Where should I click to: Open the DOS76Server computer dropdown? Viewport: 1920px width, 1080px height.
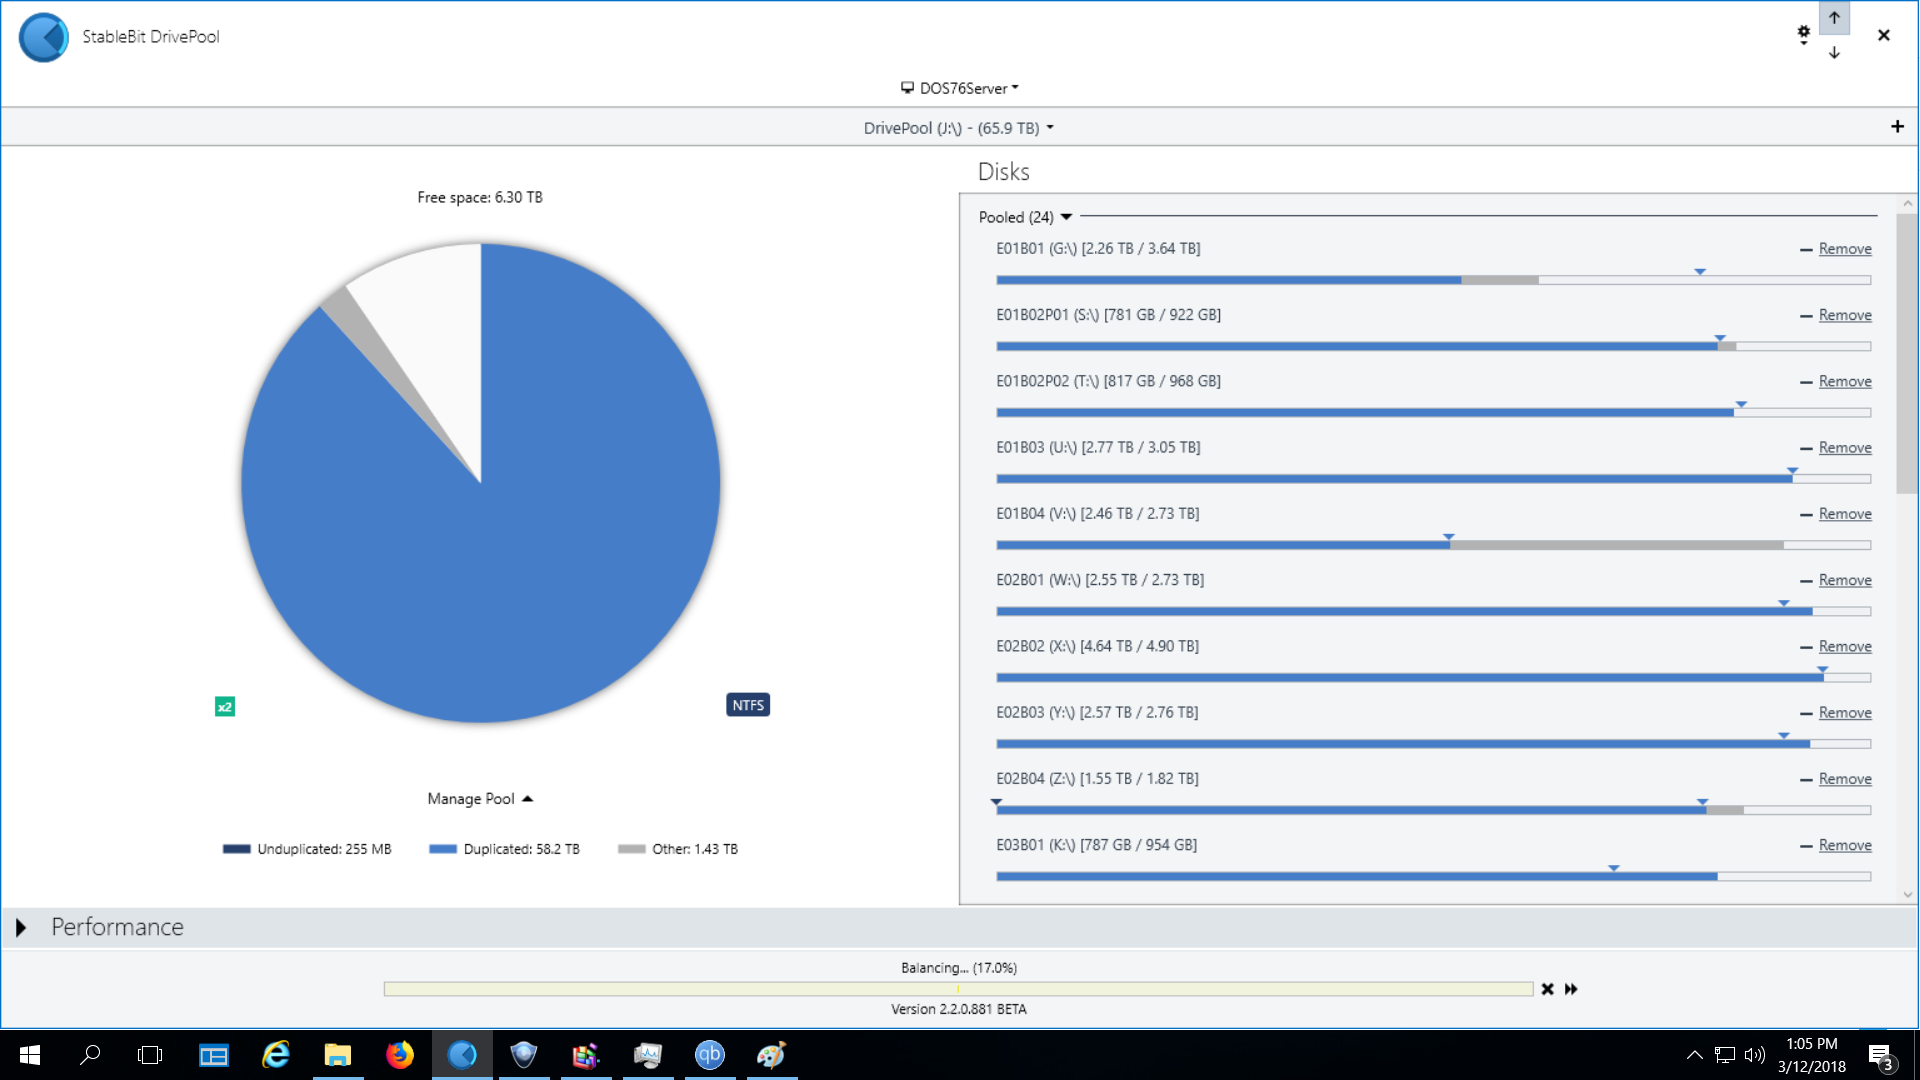960,88
